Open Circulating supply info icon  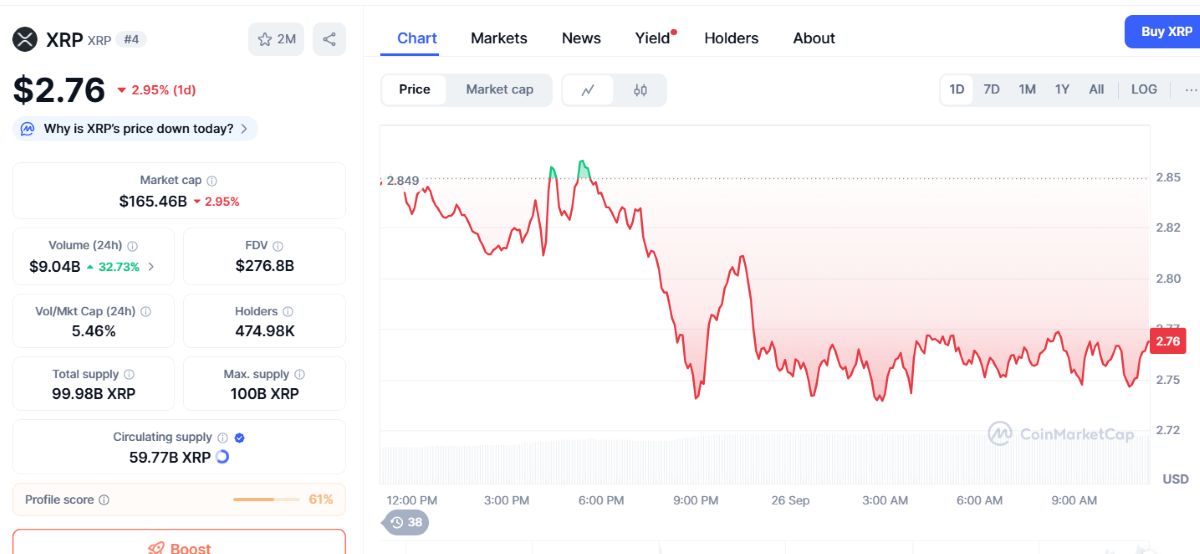[223, 438]
